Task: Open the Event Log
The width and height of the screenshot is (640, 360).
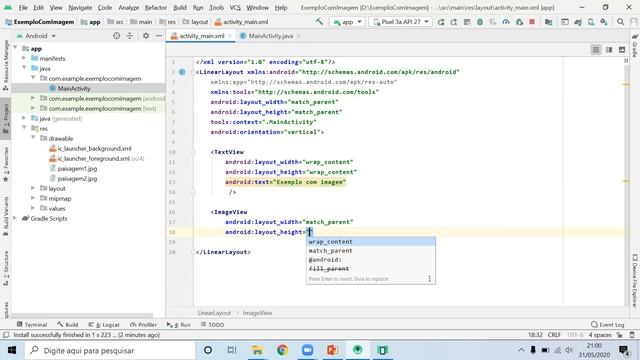Action: [x=608, y=324]
